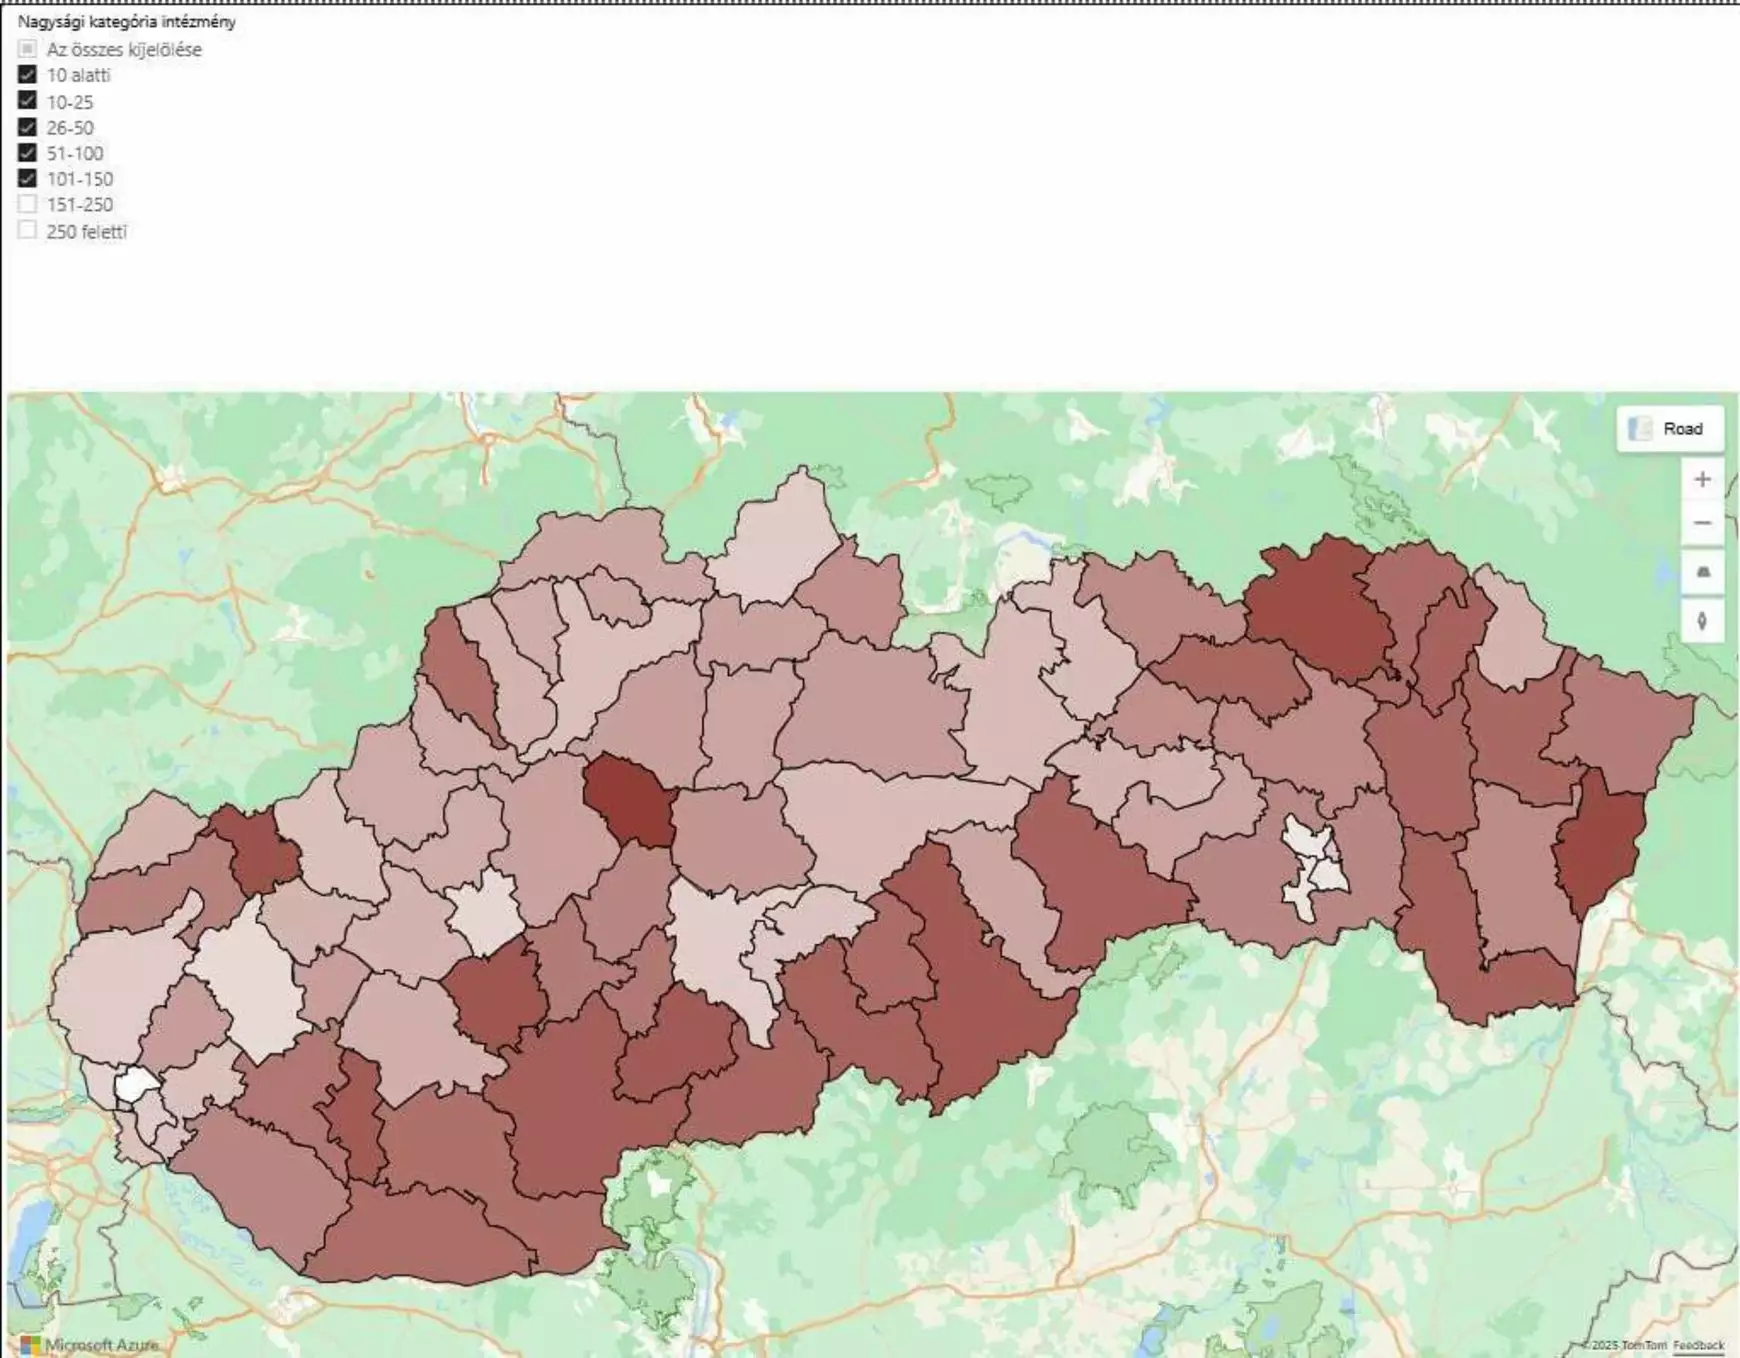Image resolution: width=1740 pixels, height=1358 pixels.
Task: Uncheck the '51-100' size category
Action: 27,153
